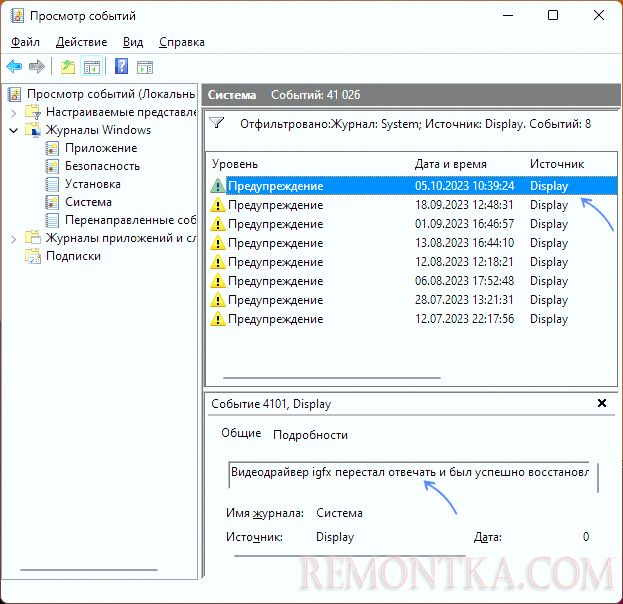Click the Событие 4101, Display header
Viewport: 623px width, 604px height.
(x=271, y=404)
